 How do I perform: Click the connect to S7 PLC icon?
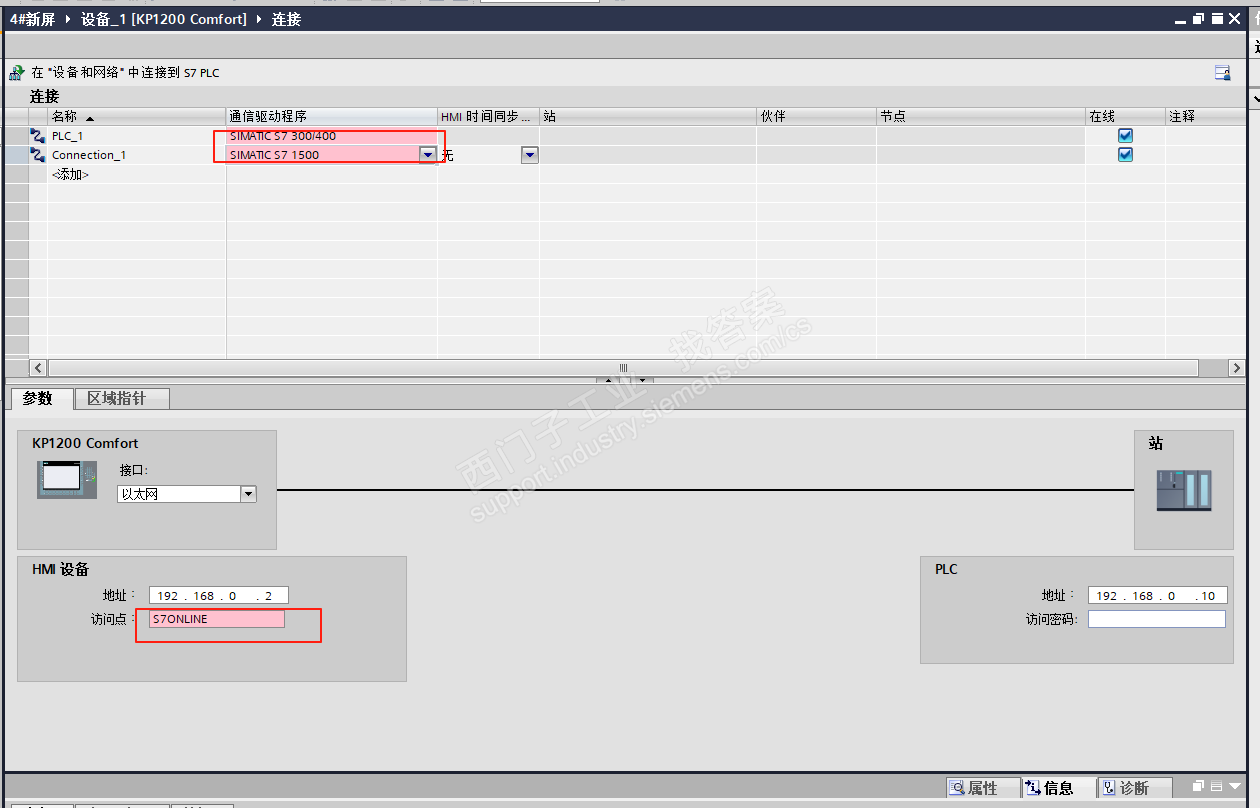[x=16, y=73]
